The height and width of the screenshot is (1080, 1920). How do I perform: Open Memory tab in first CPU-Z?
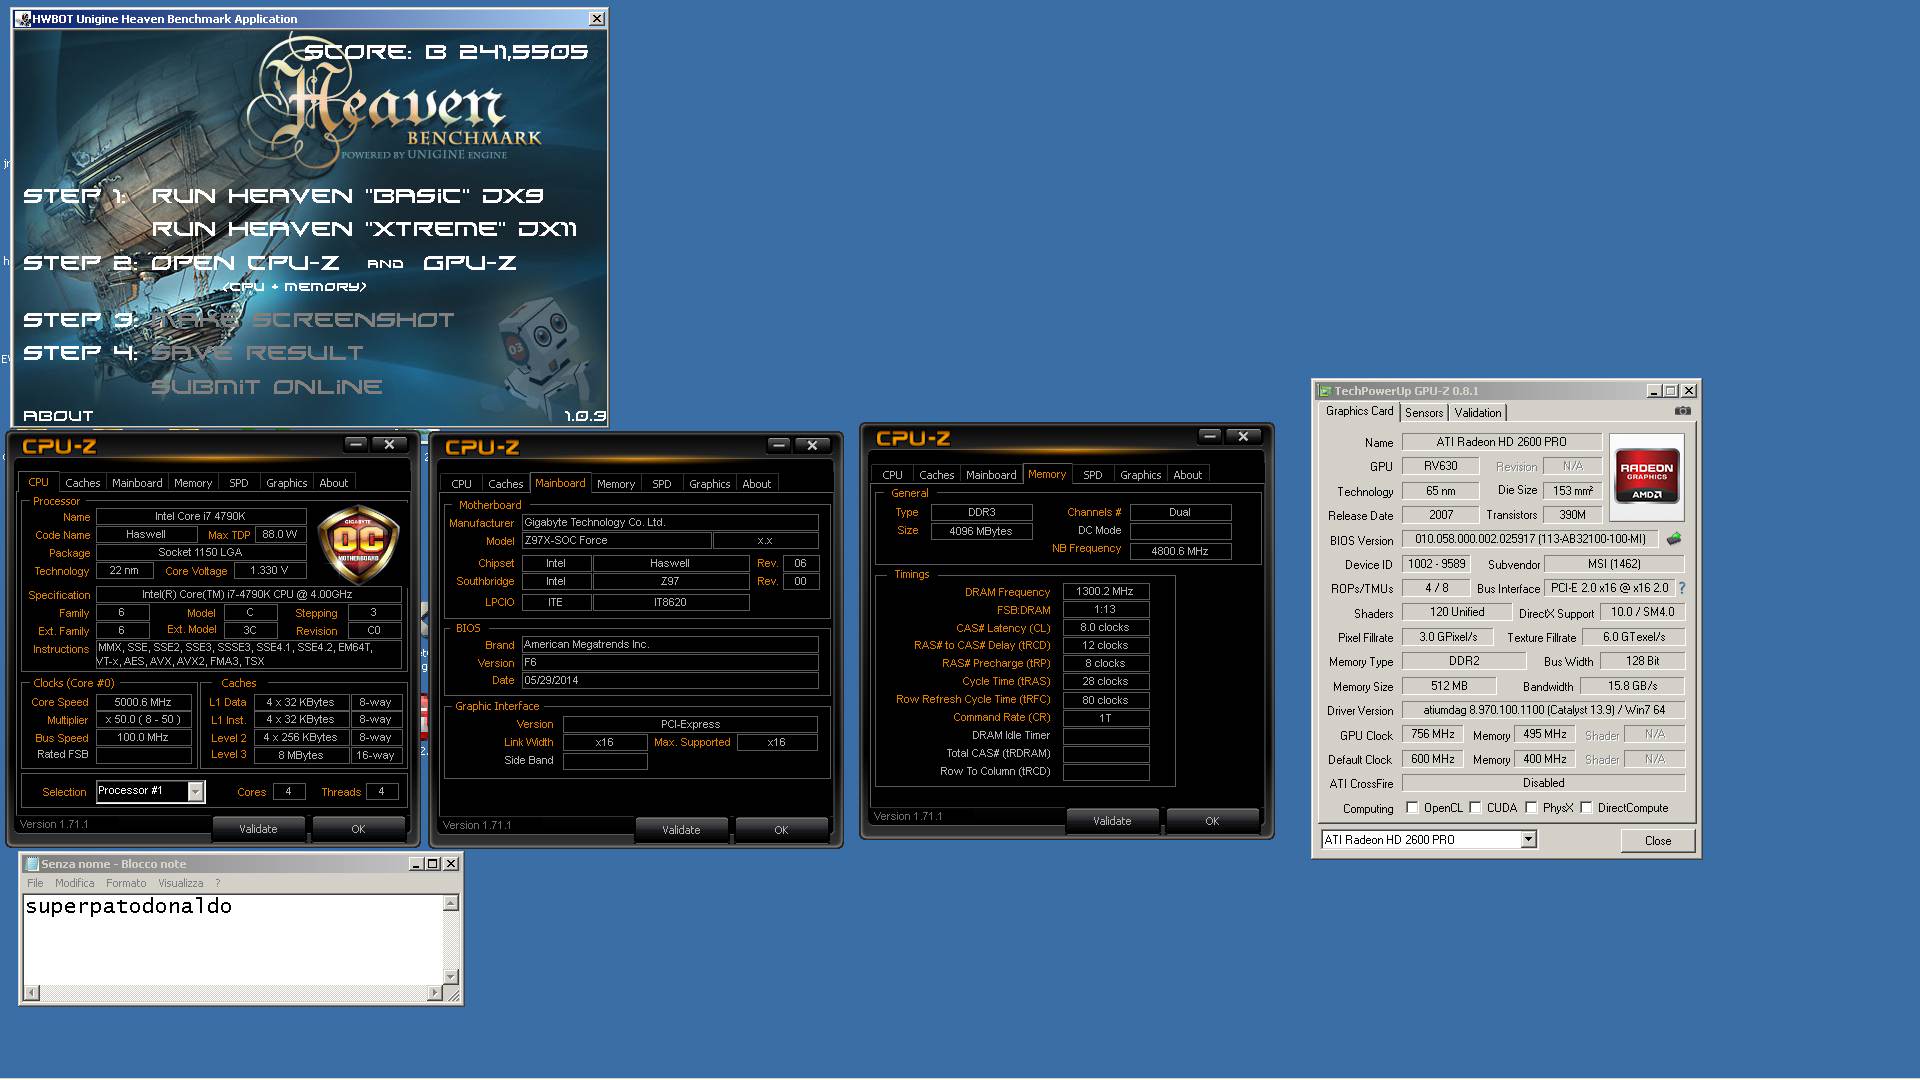[x=193, y=483]
